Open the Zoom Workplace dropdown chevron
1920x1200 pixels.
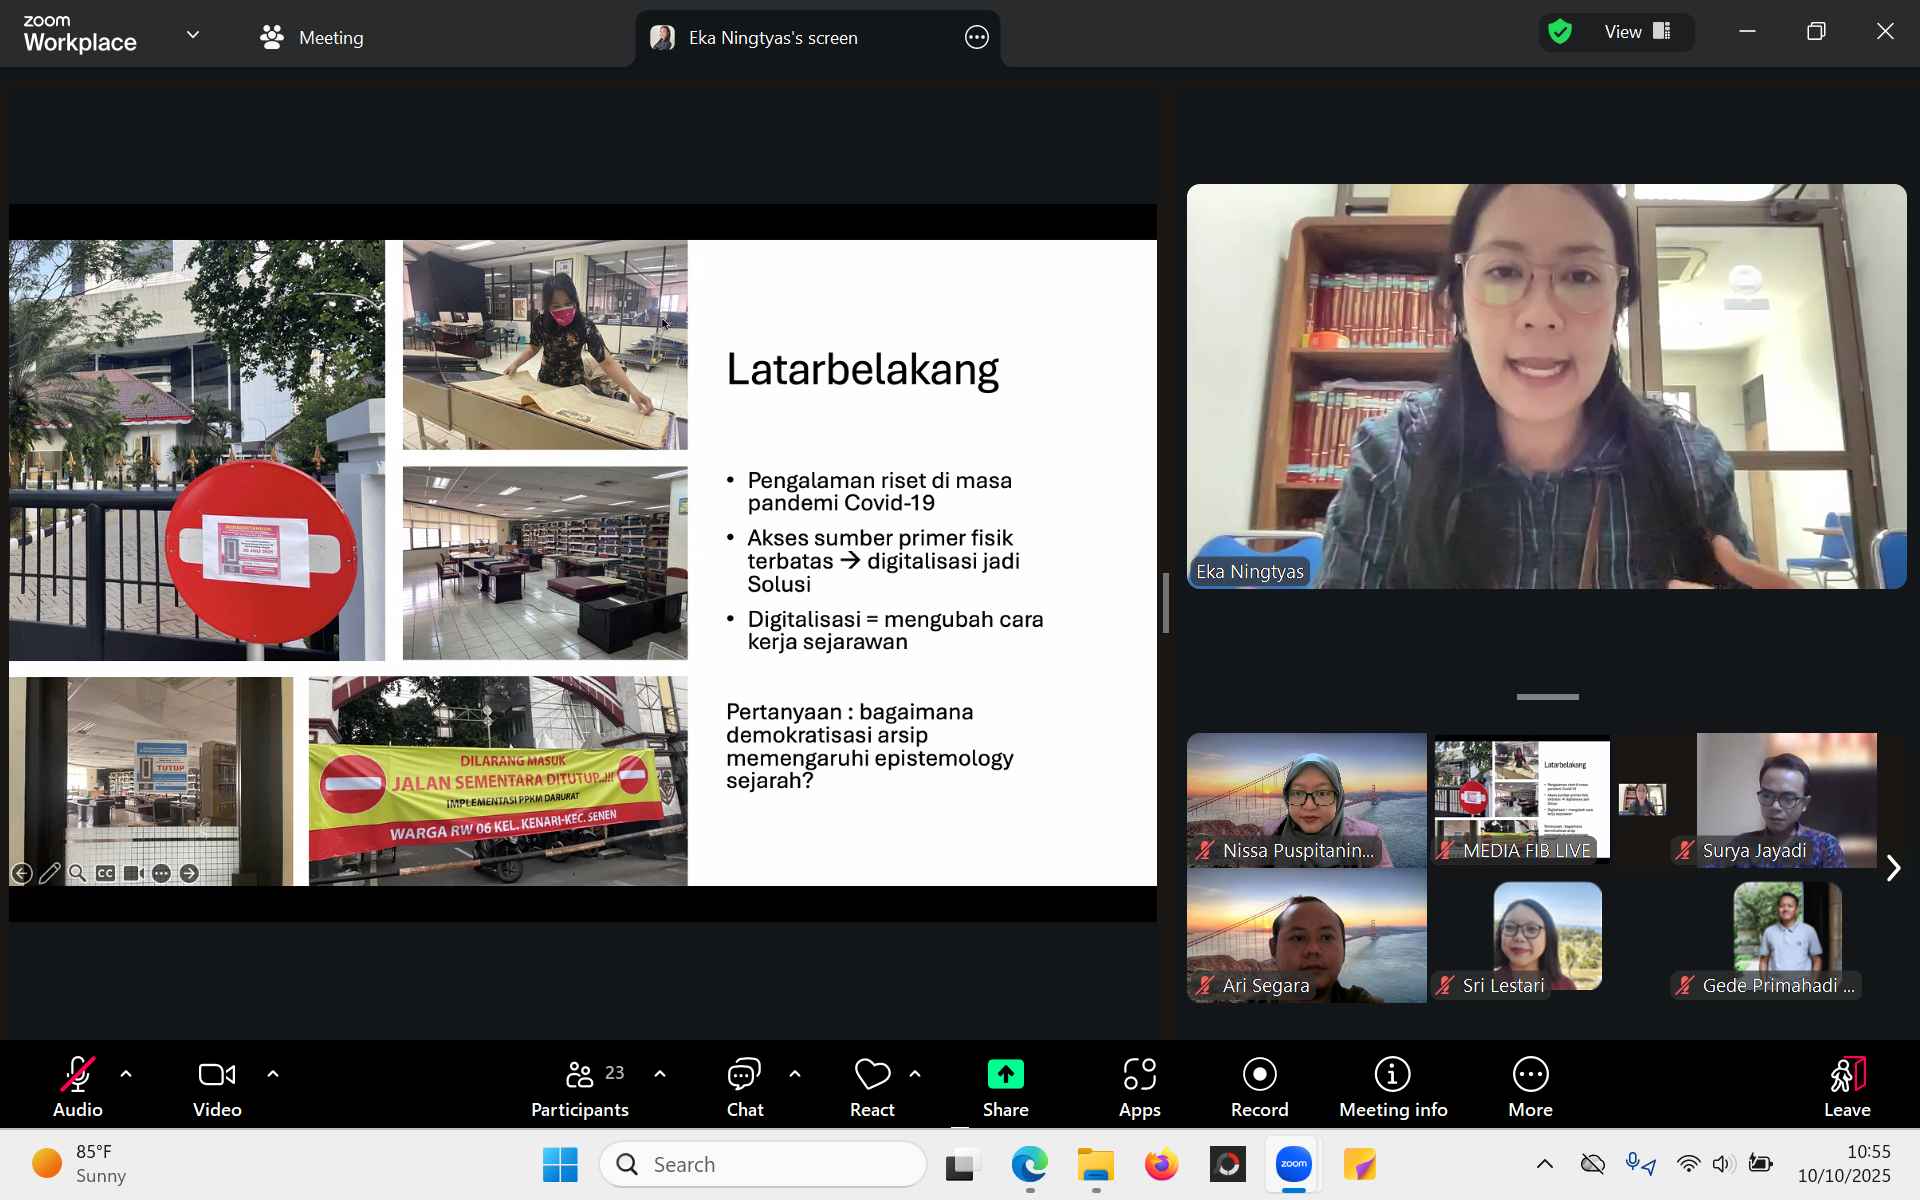pos(193,35)
